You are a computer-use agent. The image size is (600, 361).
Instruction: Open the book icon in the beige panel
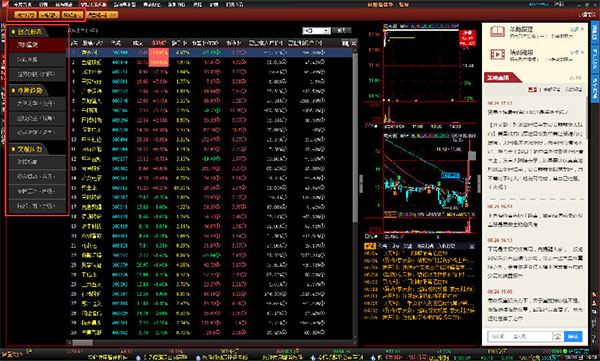tap(497, 32)
